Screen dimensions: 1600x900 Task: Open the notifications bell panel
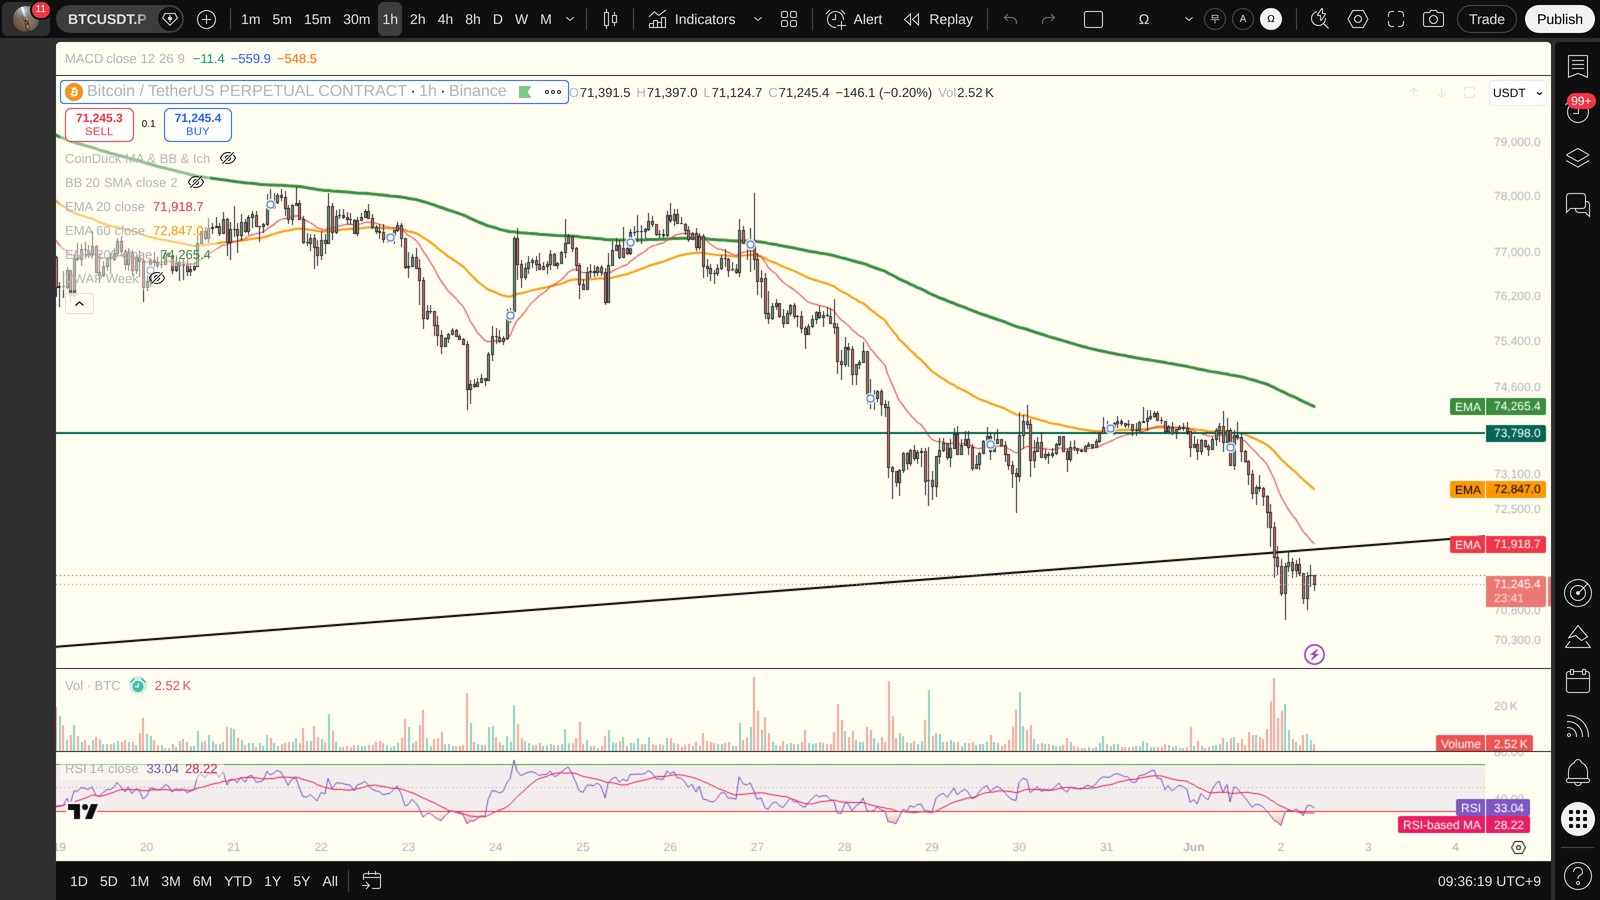coord(1577,772)
